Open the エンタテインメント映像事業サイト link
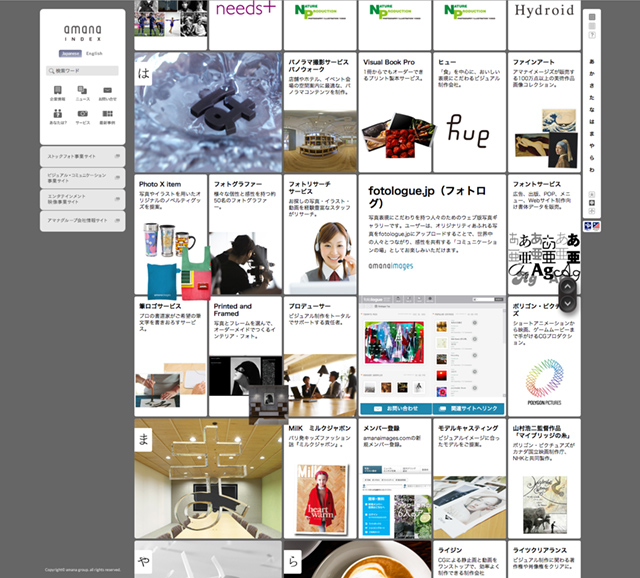 [x=82, y=199]
